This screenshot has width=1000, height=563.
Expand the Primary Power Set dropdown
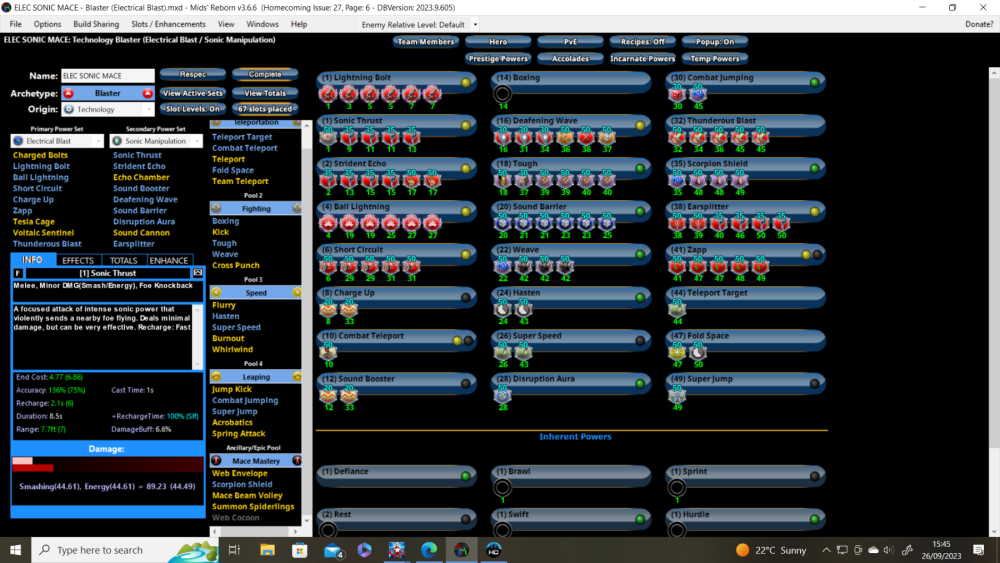(x=57, y=141)
